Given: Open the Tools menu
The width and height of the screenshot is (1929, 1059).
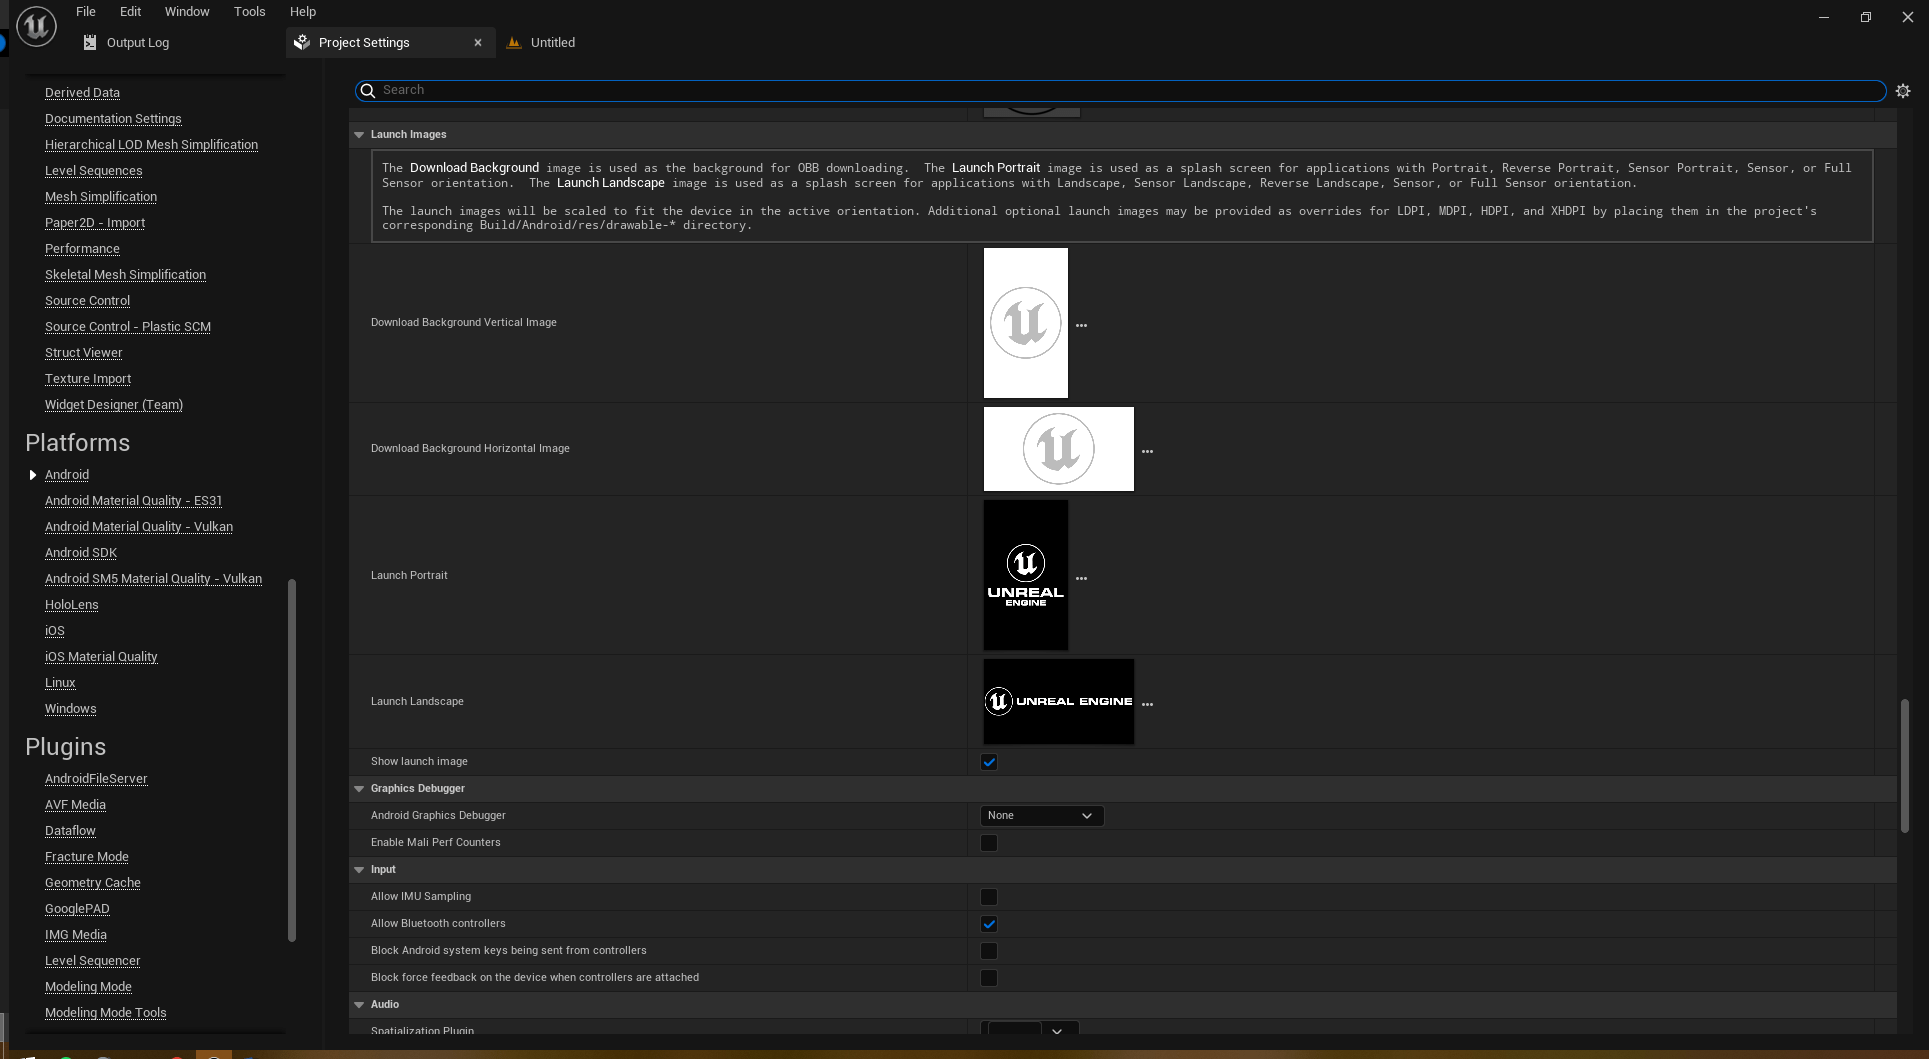Looking at the screenshot, I should tap(250, 12).
